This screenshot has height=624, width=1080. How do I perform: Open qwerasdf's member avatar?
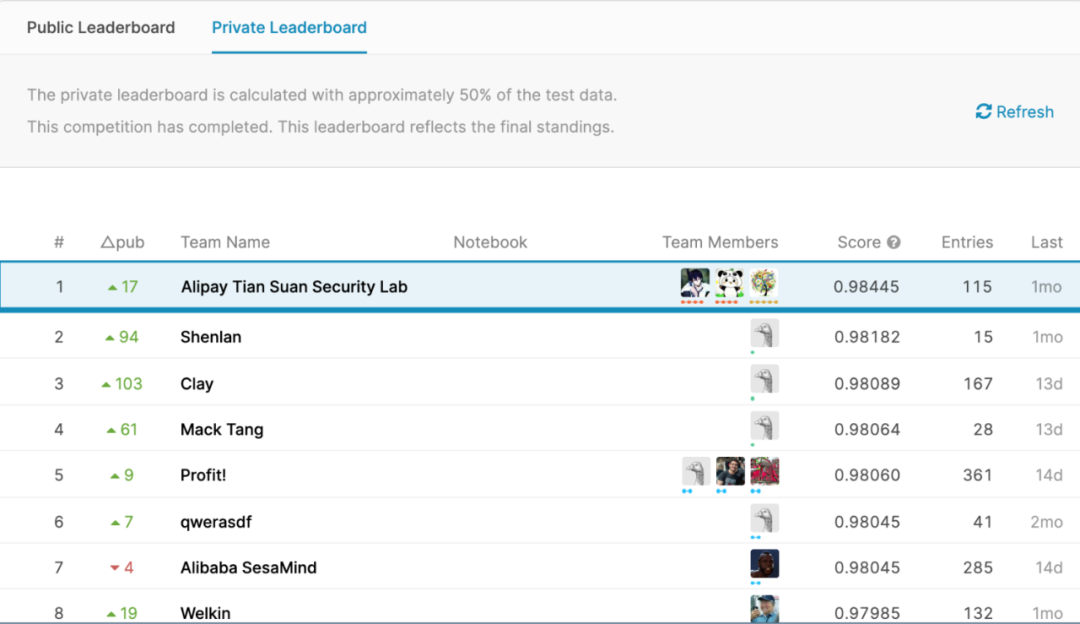(765, 518)
